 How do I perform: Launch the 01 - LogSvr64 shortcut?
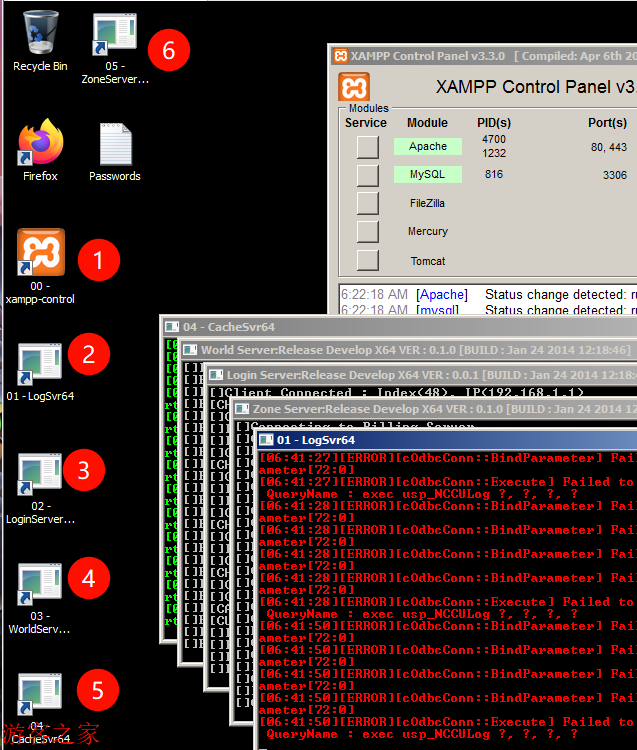pos(40,364)
